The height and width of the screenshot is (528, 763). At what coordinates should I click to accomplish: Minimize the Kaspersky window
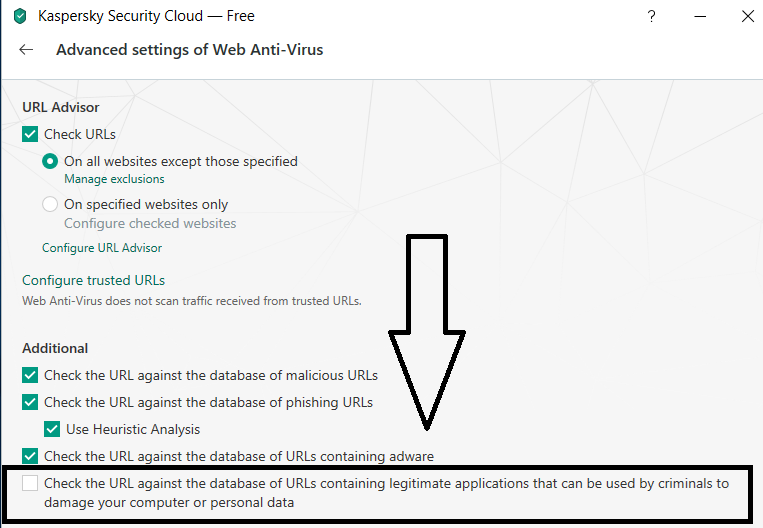click(x=699, y=16)
